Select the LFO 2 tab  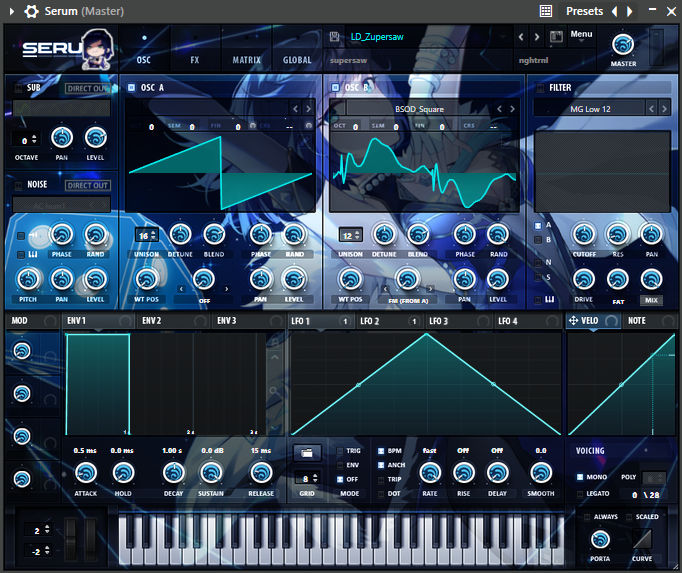(389, 321)
